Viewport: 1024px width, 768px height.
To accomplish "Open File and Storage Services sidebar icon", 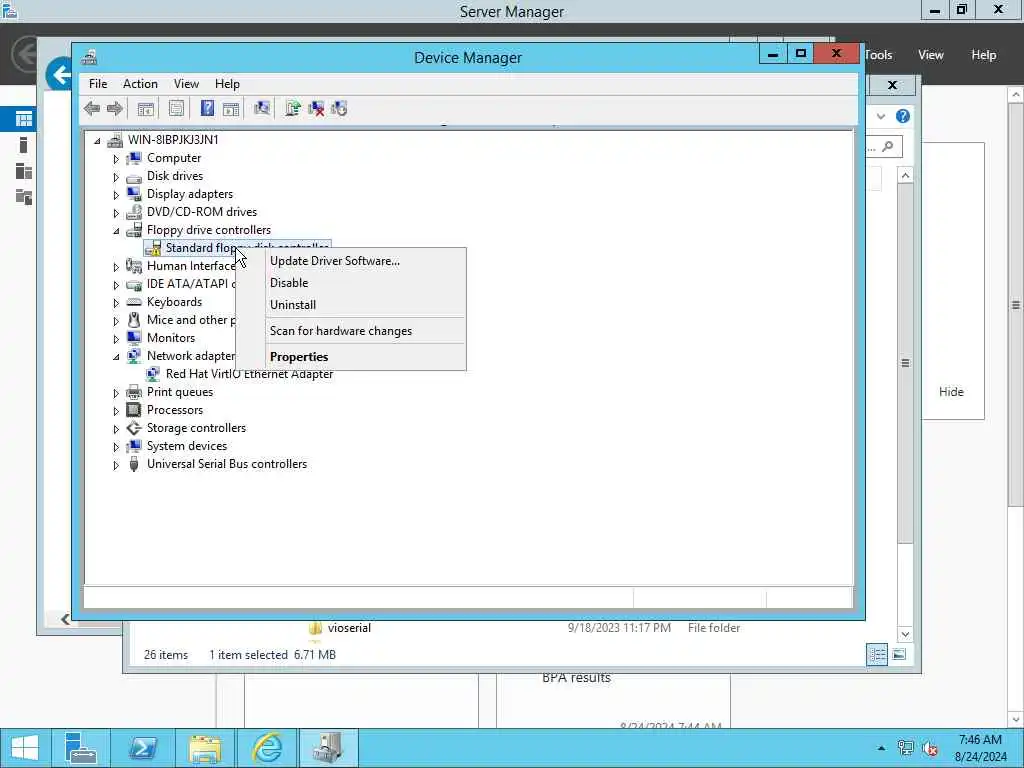I will click(x=24, y=197).
